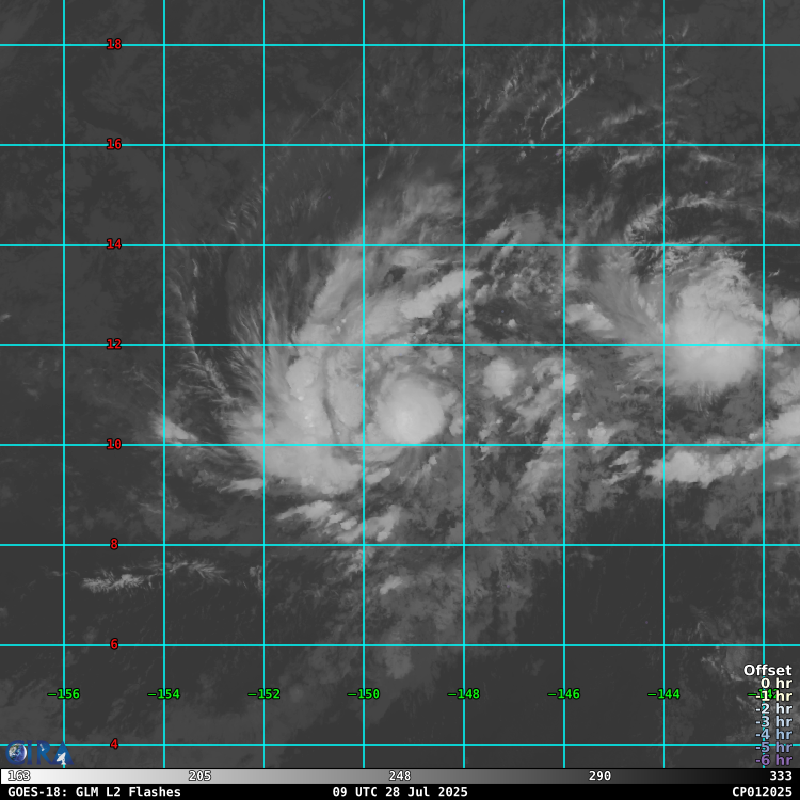The width and height of the screenshot is (800, 800).
Task: Click the -150 longitude label
Action: (364, 694)
